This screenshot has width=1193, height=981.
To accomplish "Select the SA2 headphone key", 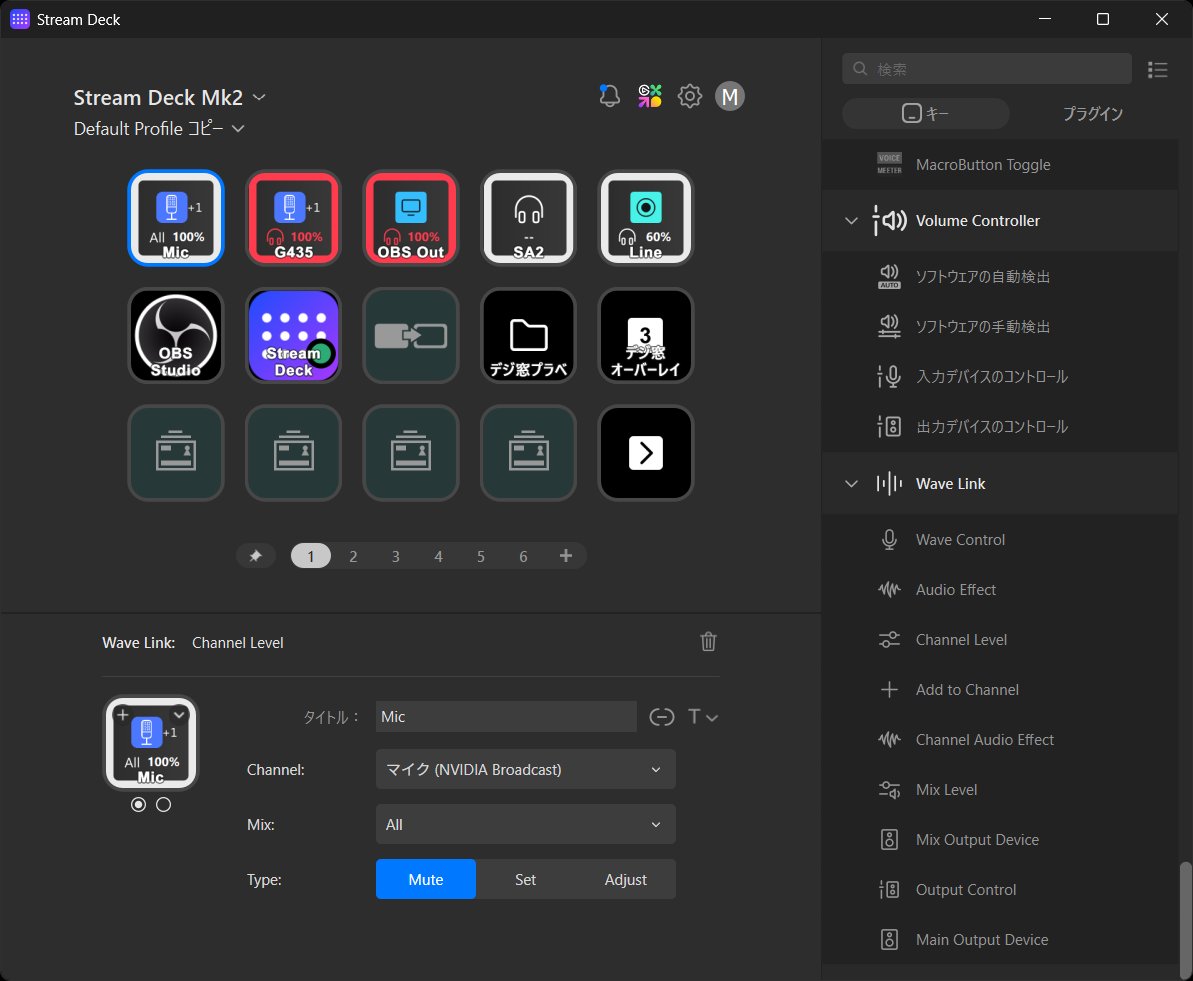I will point(529,218).
